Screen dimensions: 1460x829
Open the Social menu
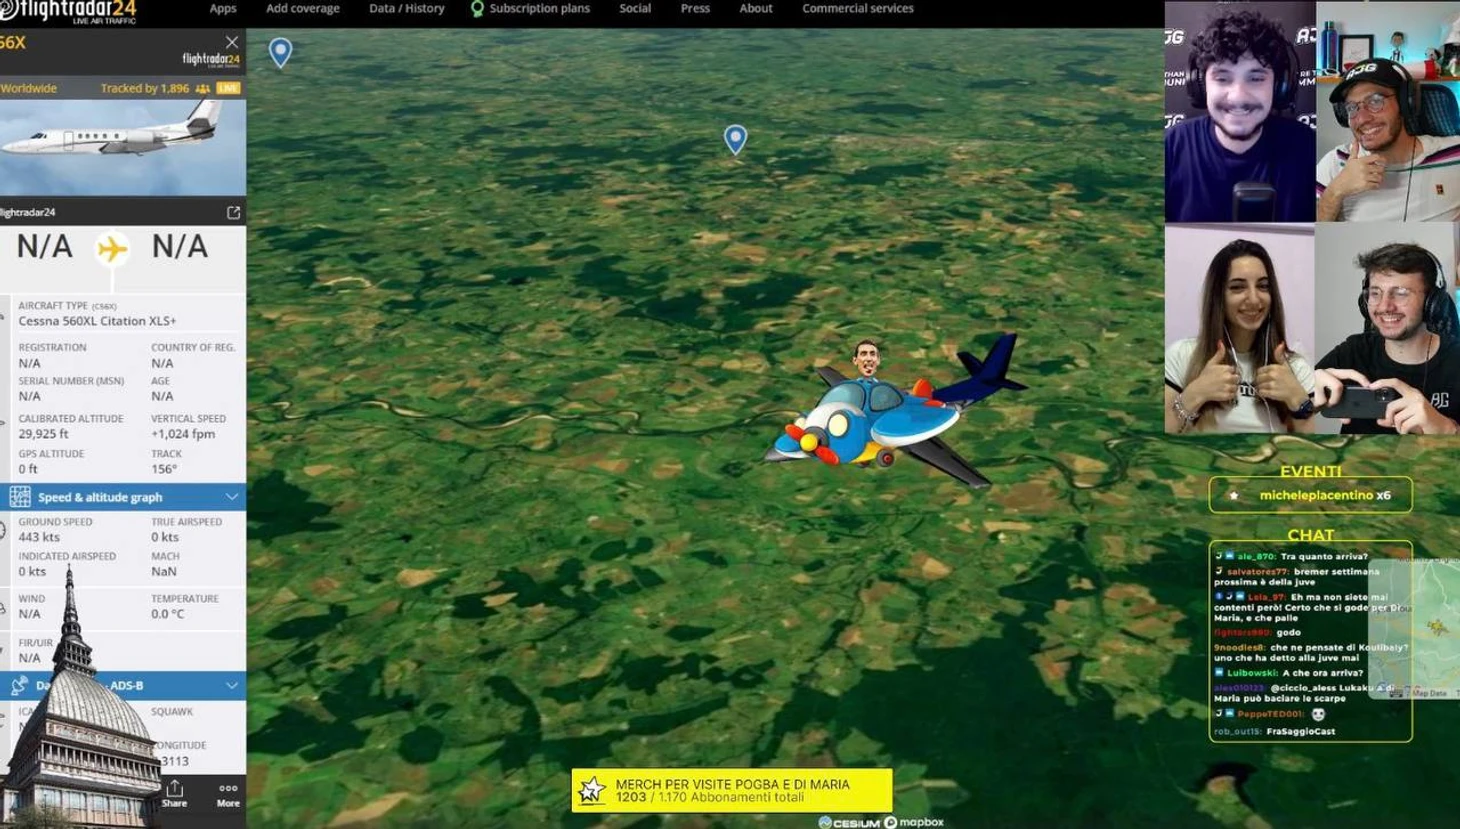tap(635, 9)
